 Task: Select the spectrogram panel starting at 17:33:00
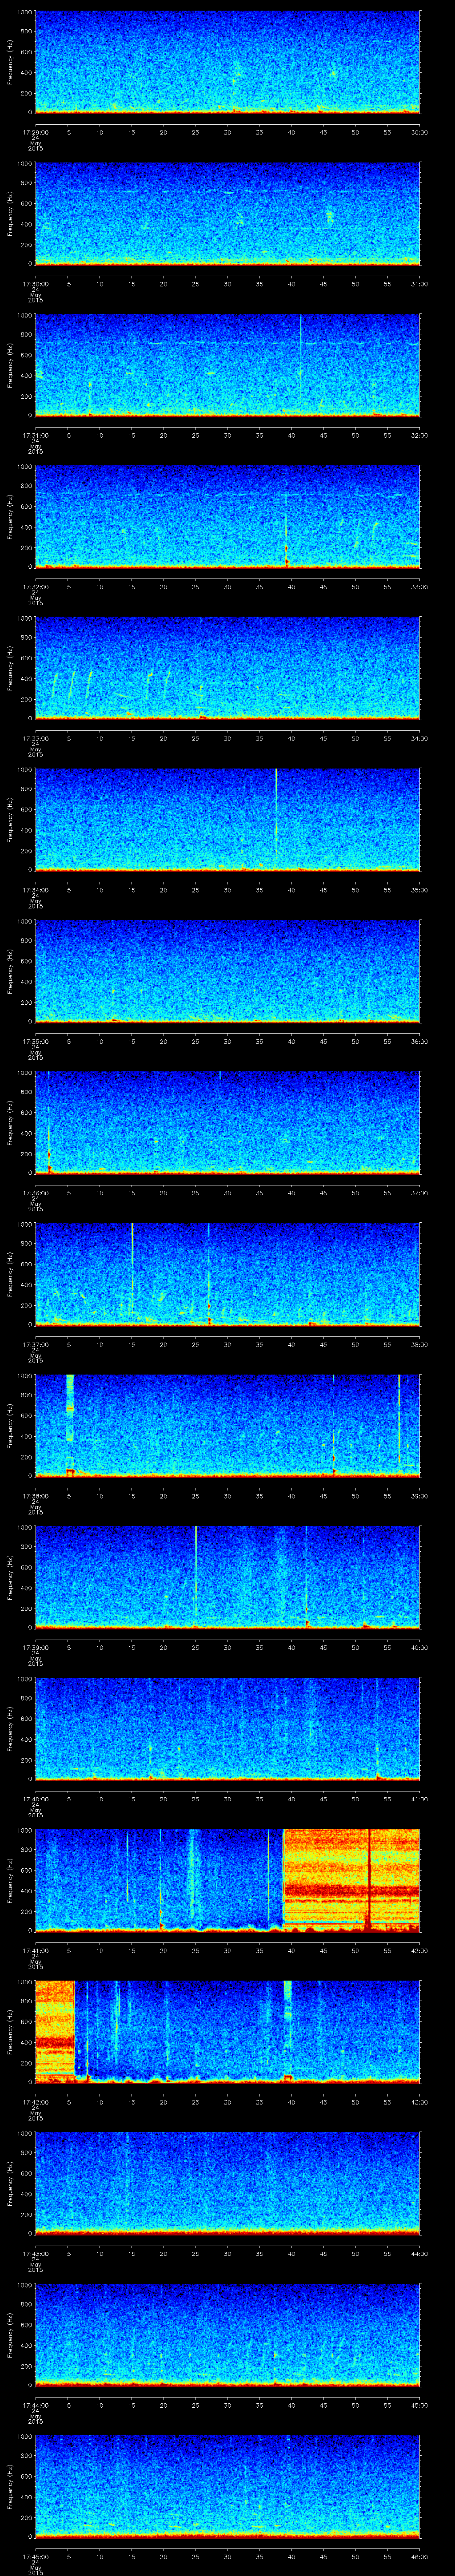228,668
